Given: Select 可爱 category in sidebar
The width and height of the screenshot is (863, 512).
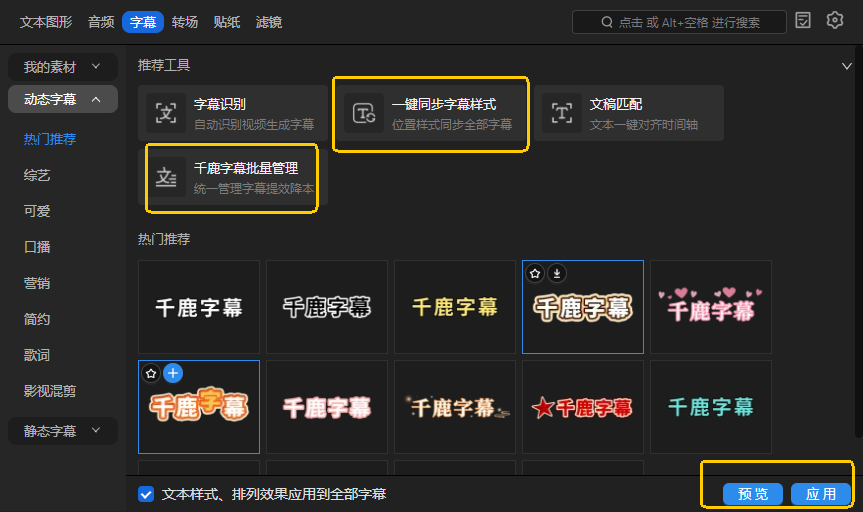Looking at the screenshot, I should (37, 211).
